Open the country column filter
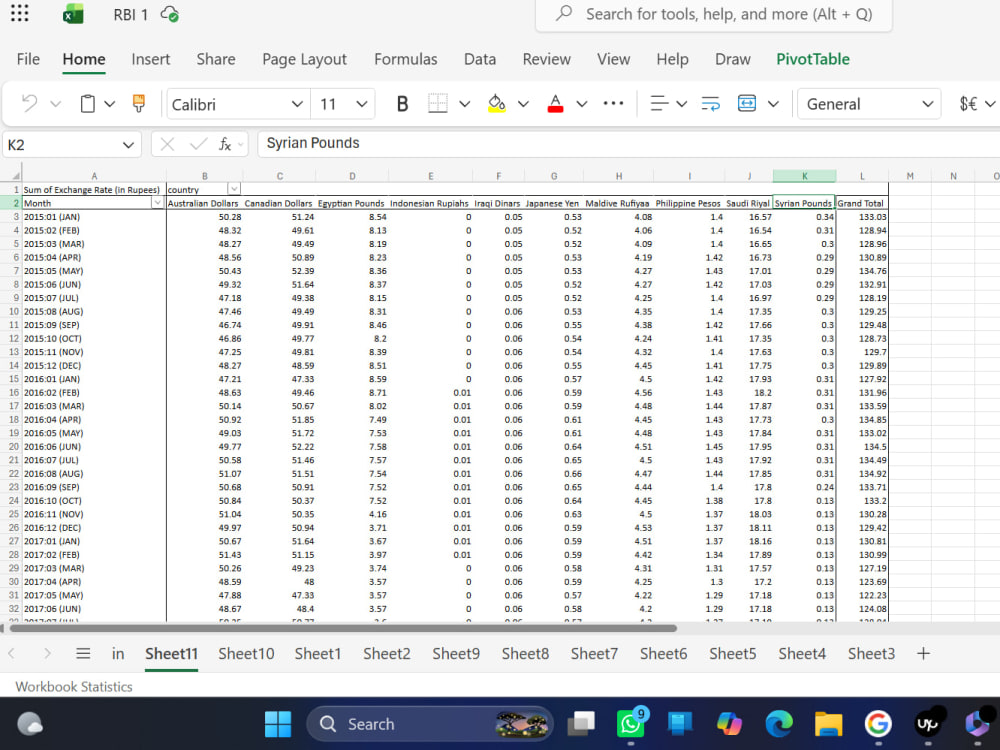The image size is (1000, 750). (x=234, y=189)
